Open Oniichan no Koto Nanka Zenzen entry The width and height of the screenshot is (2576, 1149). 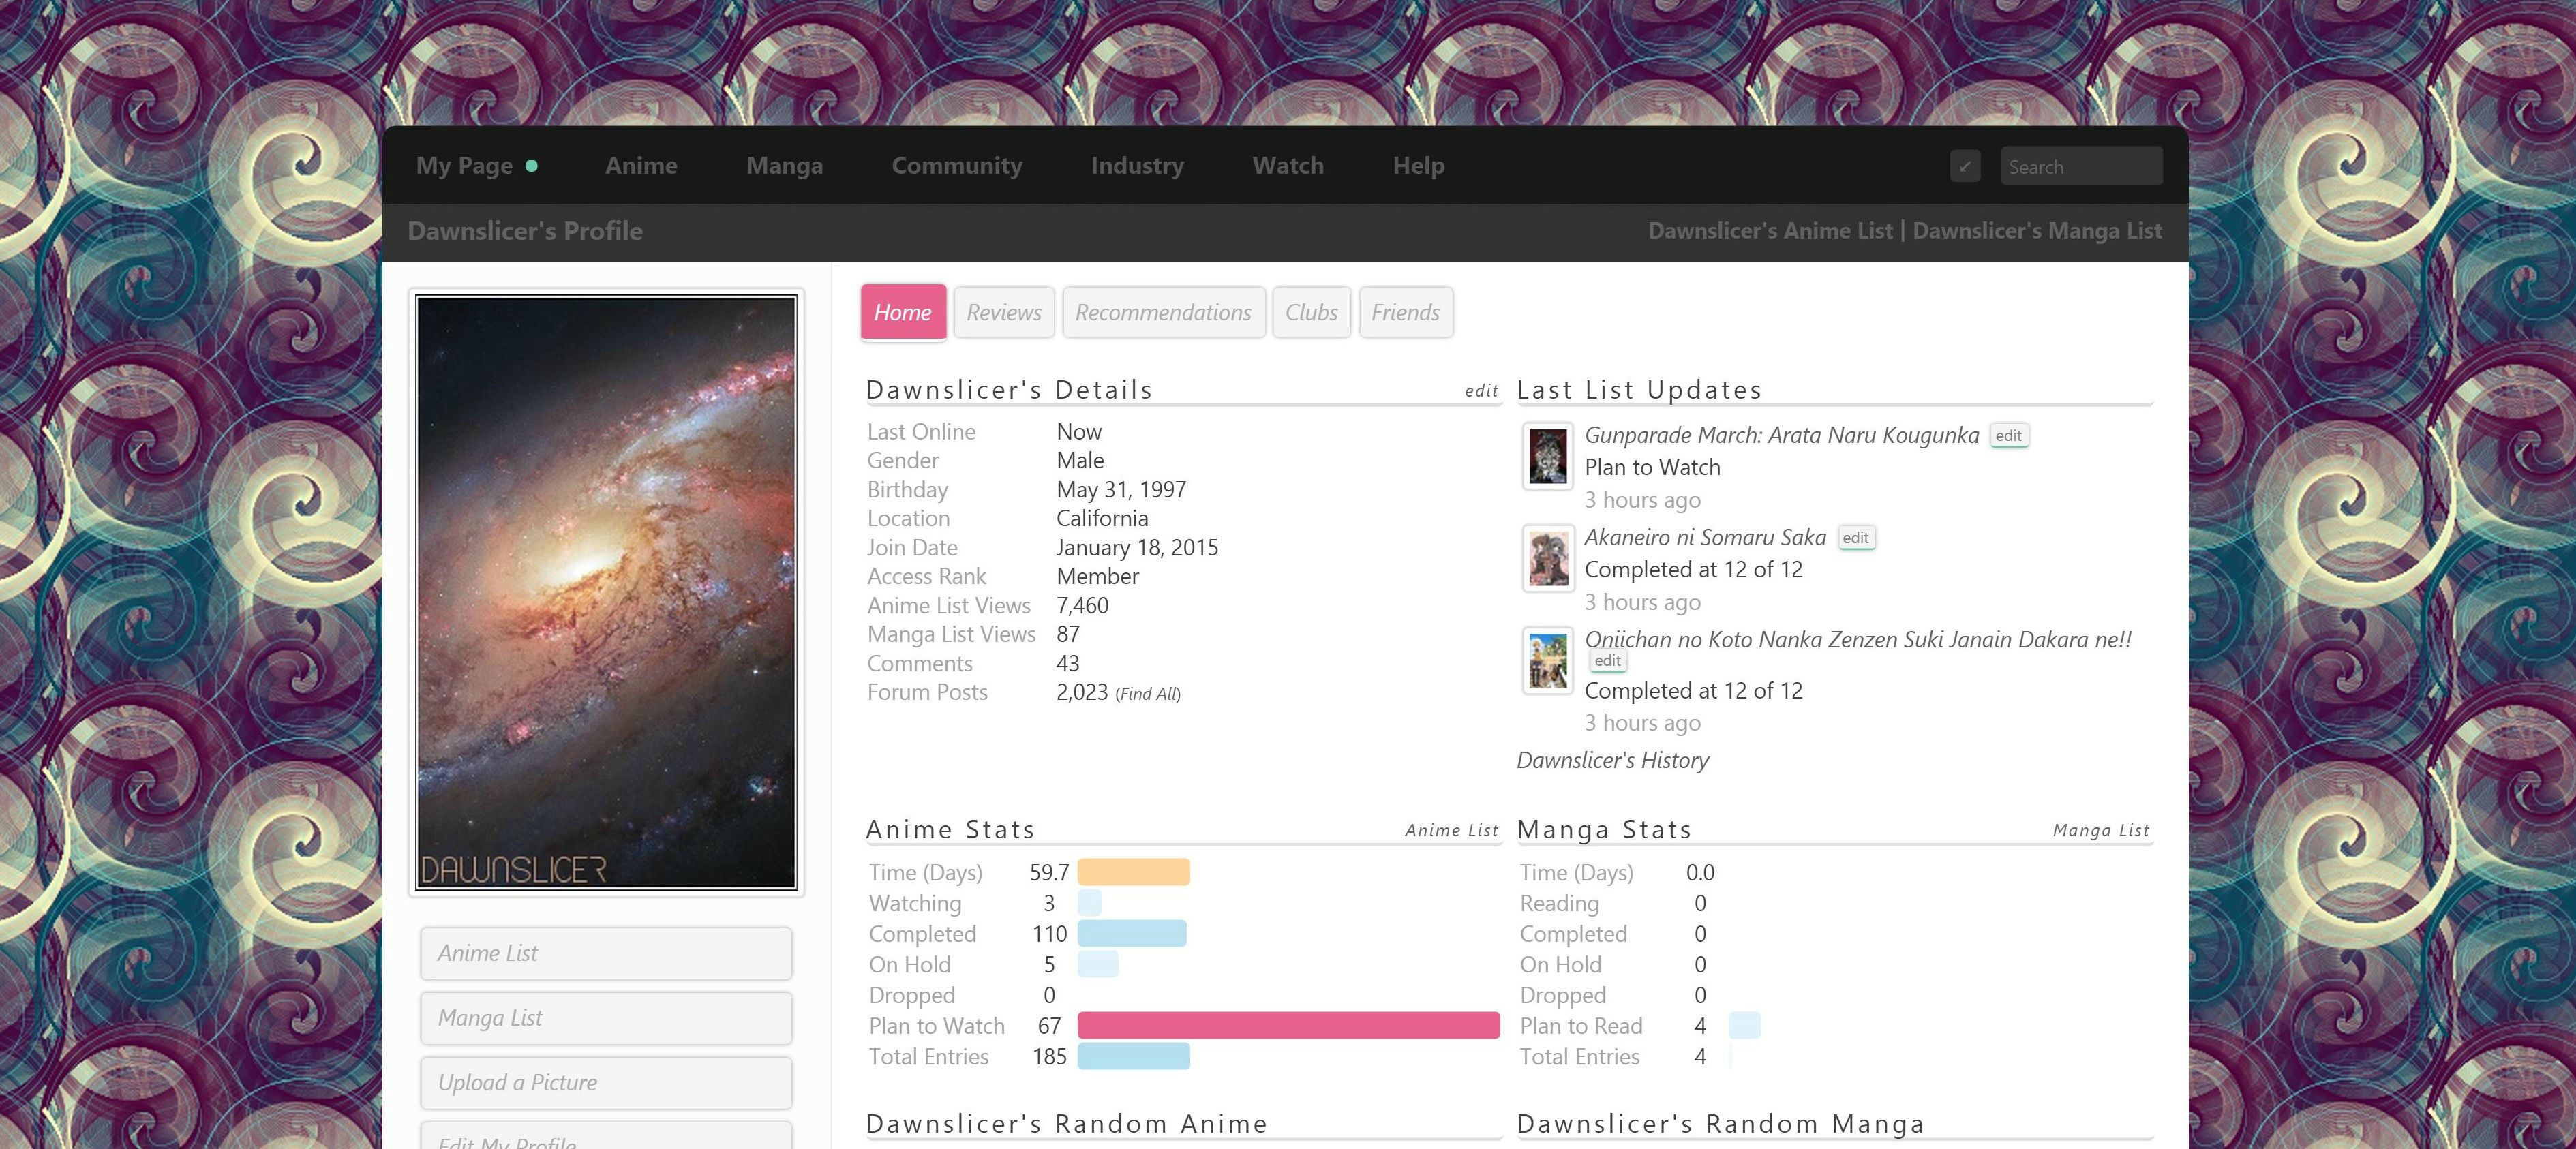coord(1858,639)
